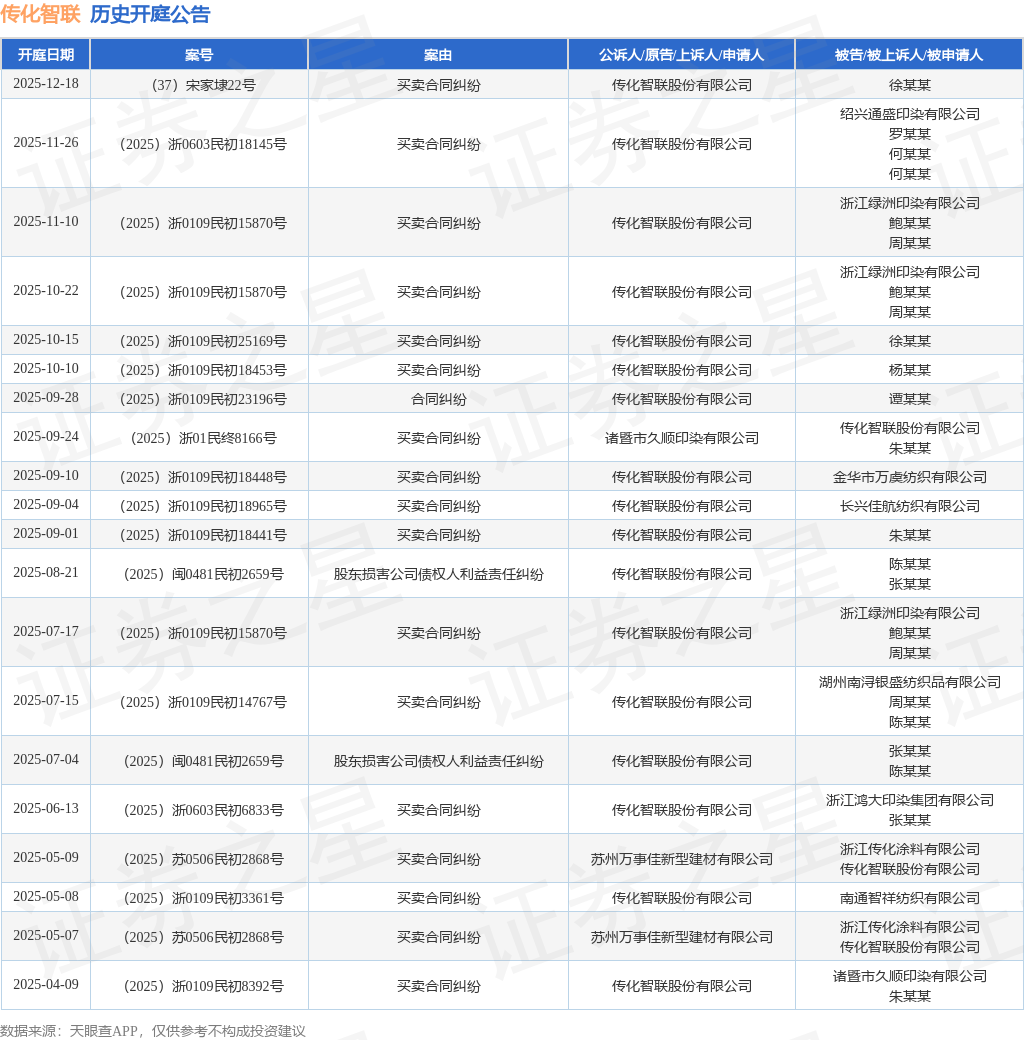The image size is (1024, 1040).
Task: Open case (2025)浙0109民初18448号
Action: tap(203, 477)
